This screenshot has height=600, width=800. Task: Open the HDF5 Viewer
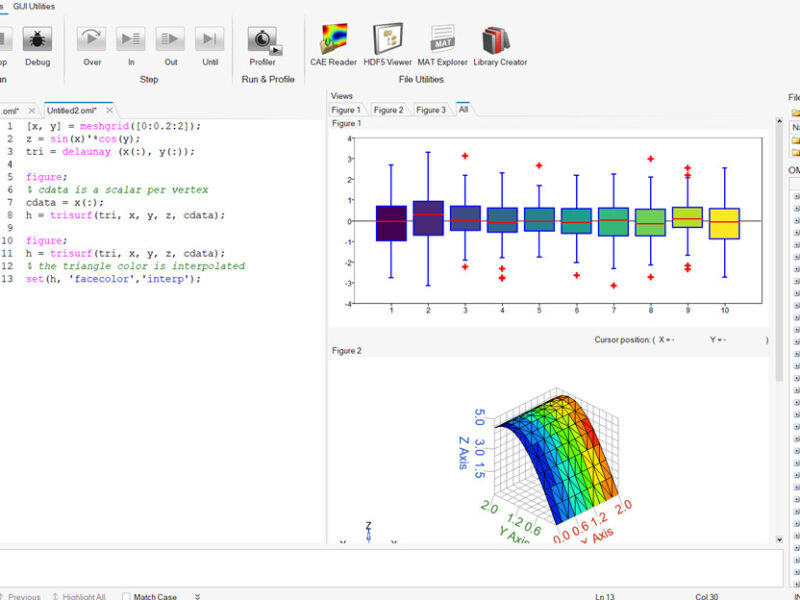(x=387, y=39)
